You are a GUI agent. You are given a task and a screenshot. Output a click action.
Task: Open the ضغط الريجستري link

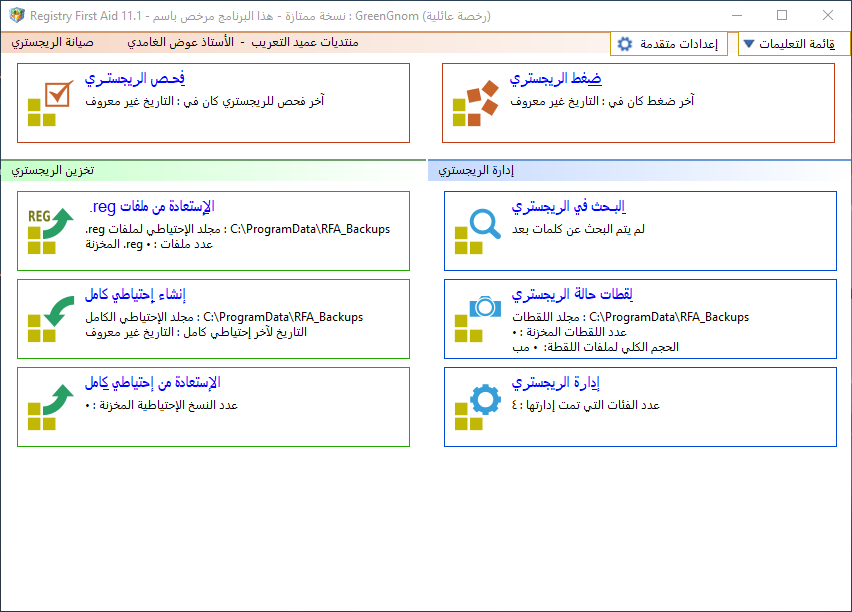(555, 79)
